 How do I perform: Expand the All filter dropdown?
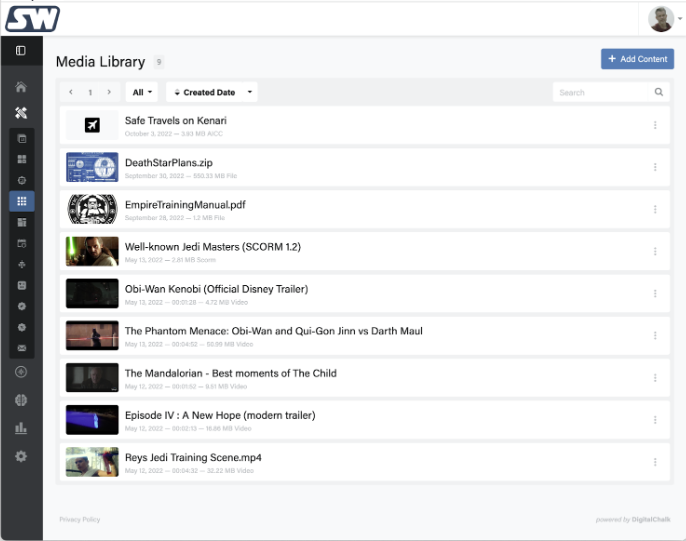pos(143,92)
